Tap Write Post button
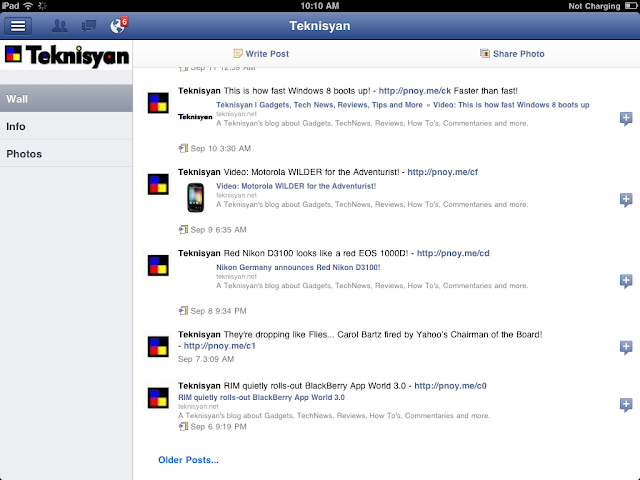This screenshot has height=480, width=640. [x=261, y=54]
